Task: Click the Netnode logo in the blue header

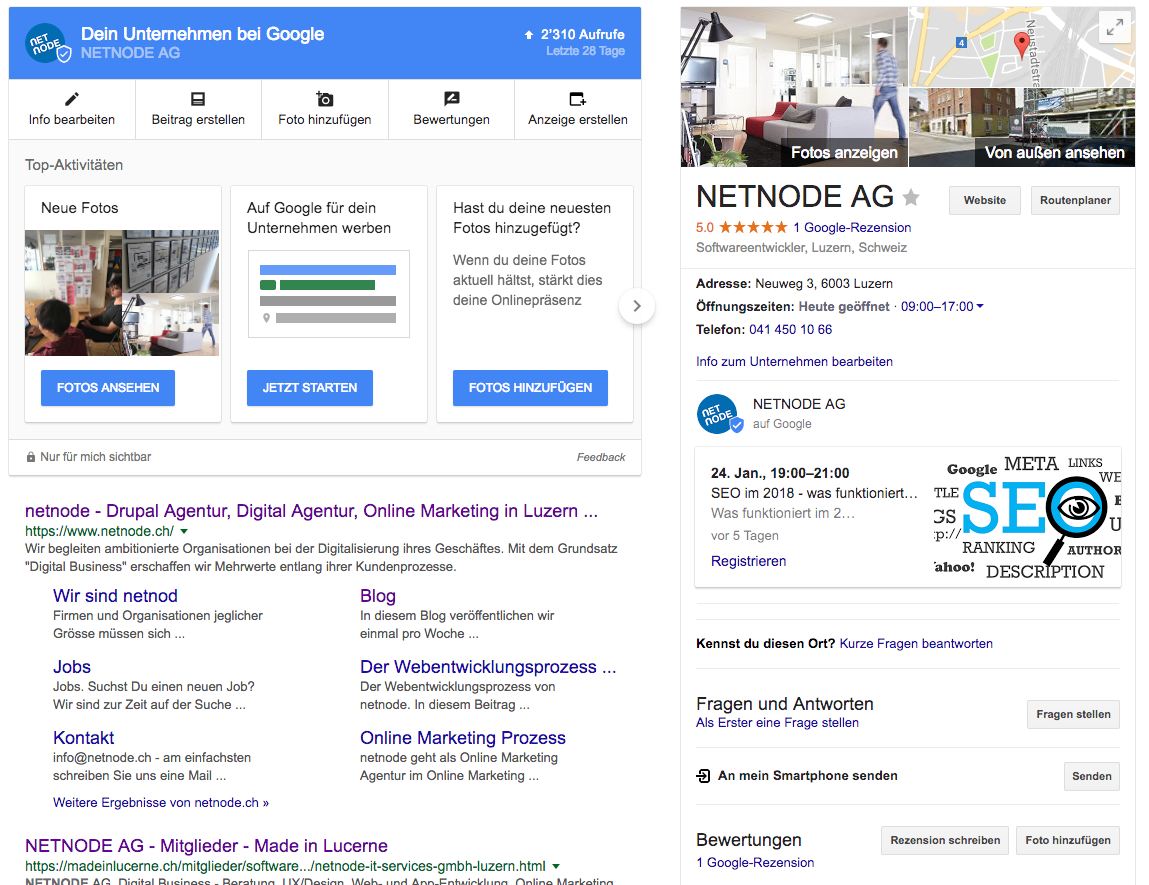Action: [x=47, y=43]
